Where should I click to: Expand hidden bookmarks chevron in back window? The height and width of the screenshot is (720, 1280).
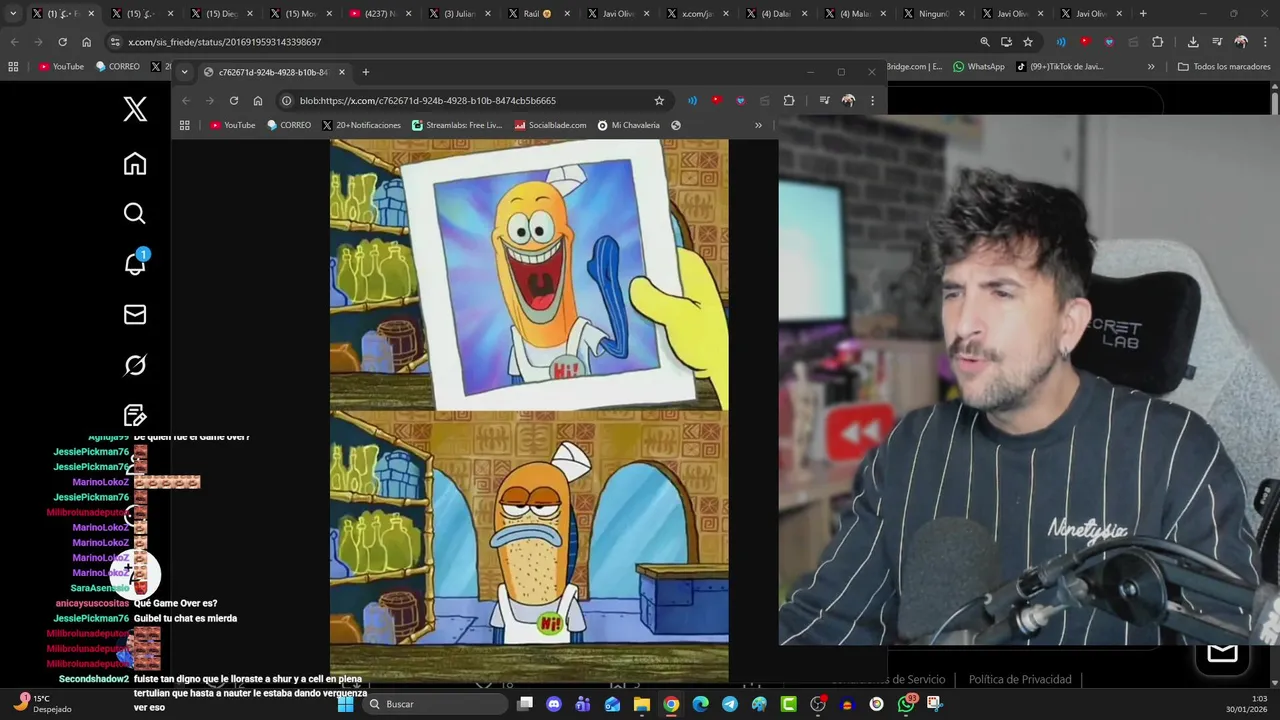pos(1151,67)
